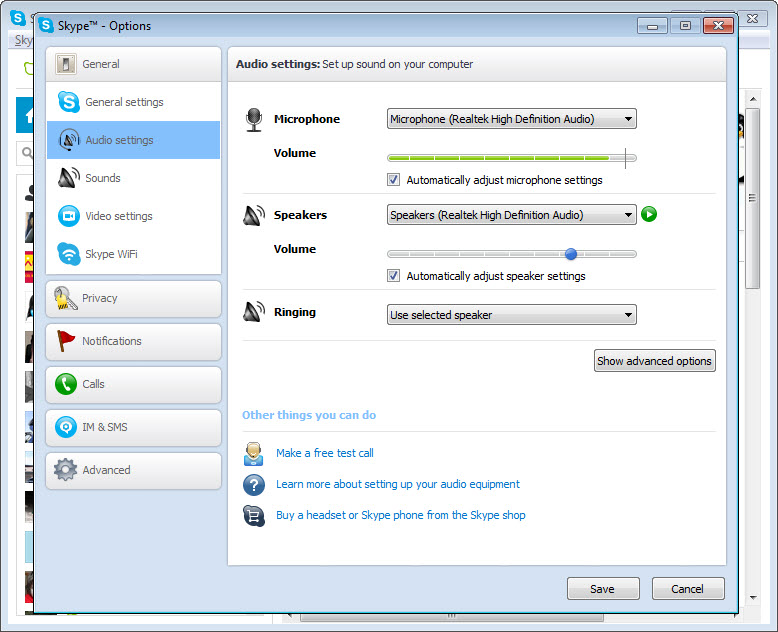The height and width of the screenshot is (632, 778).
Task: Minimize the Skype Options dialog
Action: (x=652, y=26)
